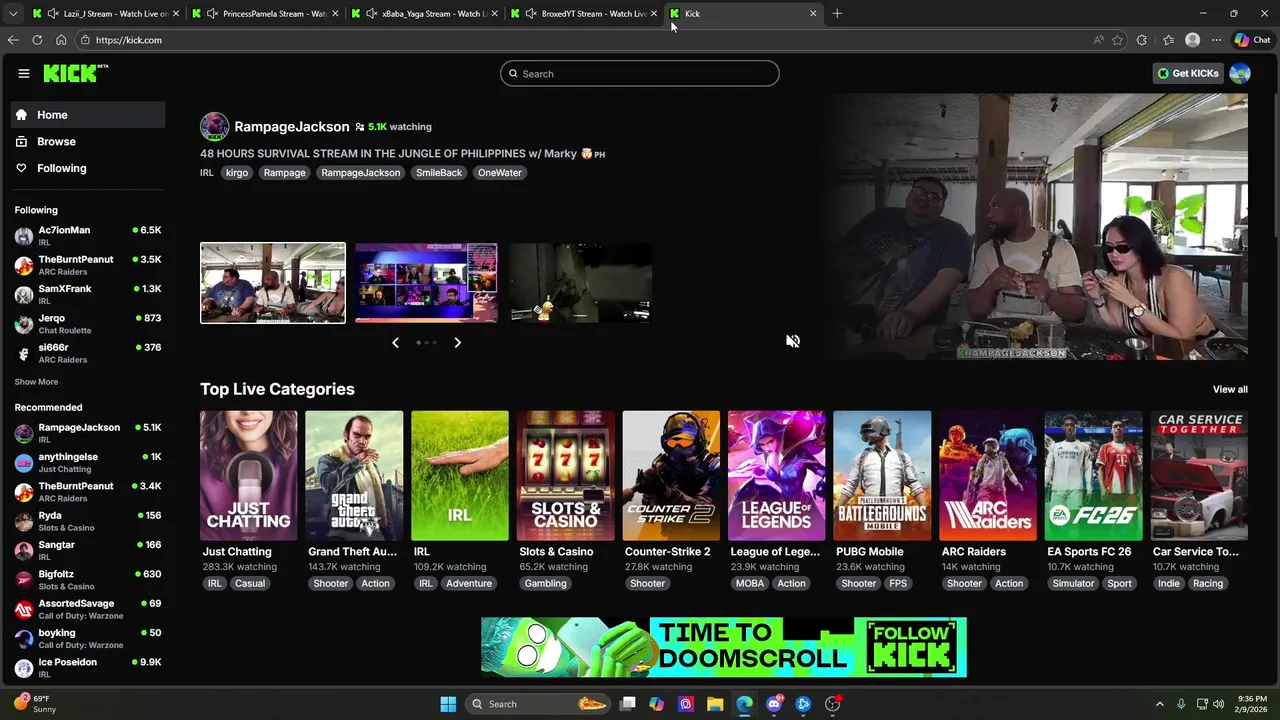Switch to BroxedYT Stream browser tab
The image size is (1280, 720).
[585, 14]
